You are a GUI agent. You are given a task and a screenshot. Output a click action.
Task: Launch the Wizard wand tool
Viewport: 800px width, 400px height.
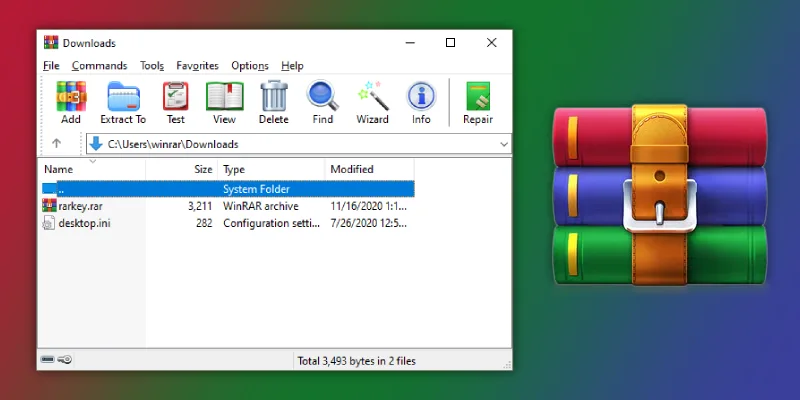[372, 103]
